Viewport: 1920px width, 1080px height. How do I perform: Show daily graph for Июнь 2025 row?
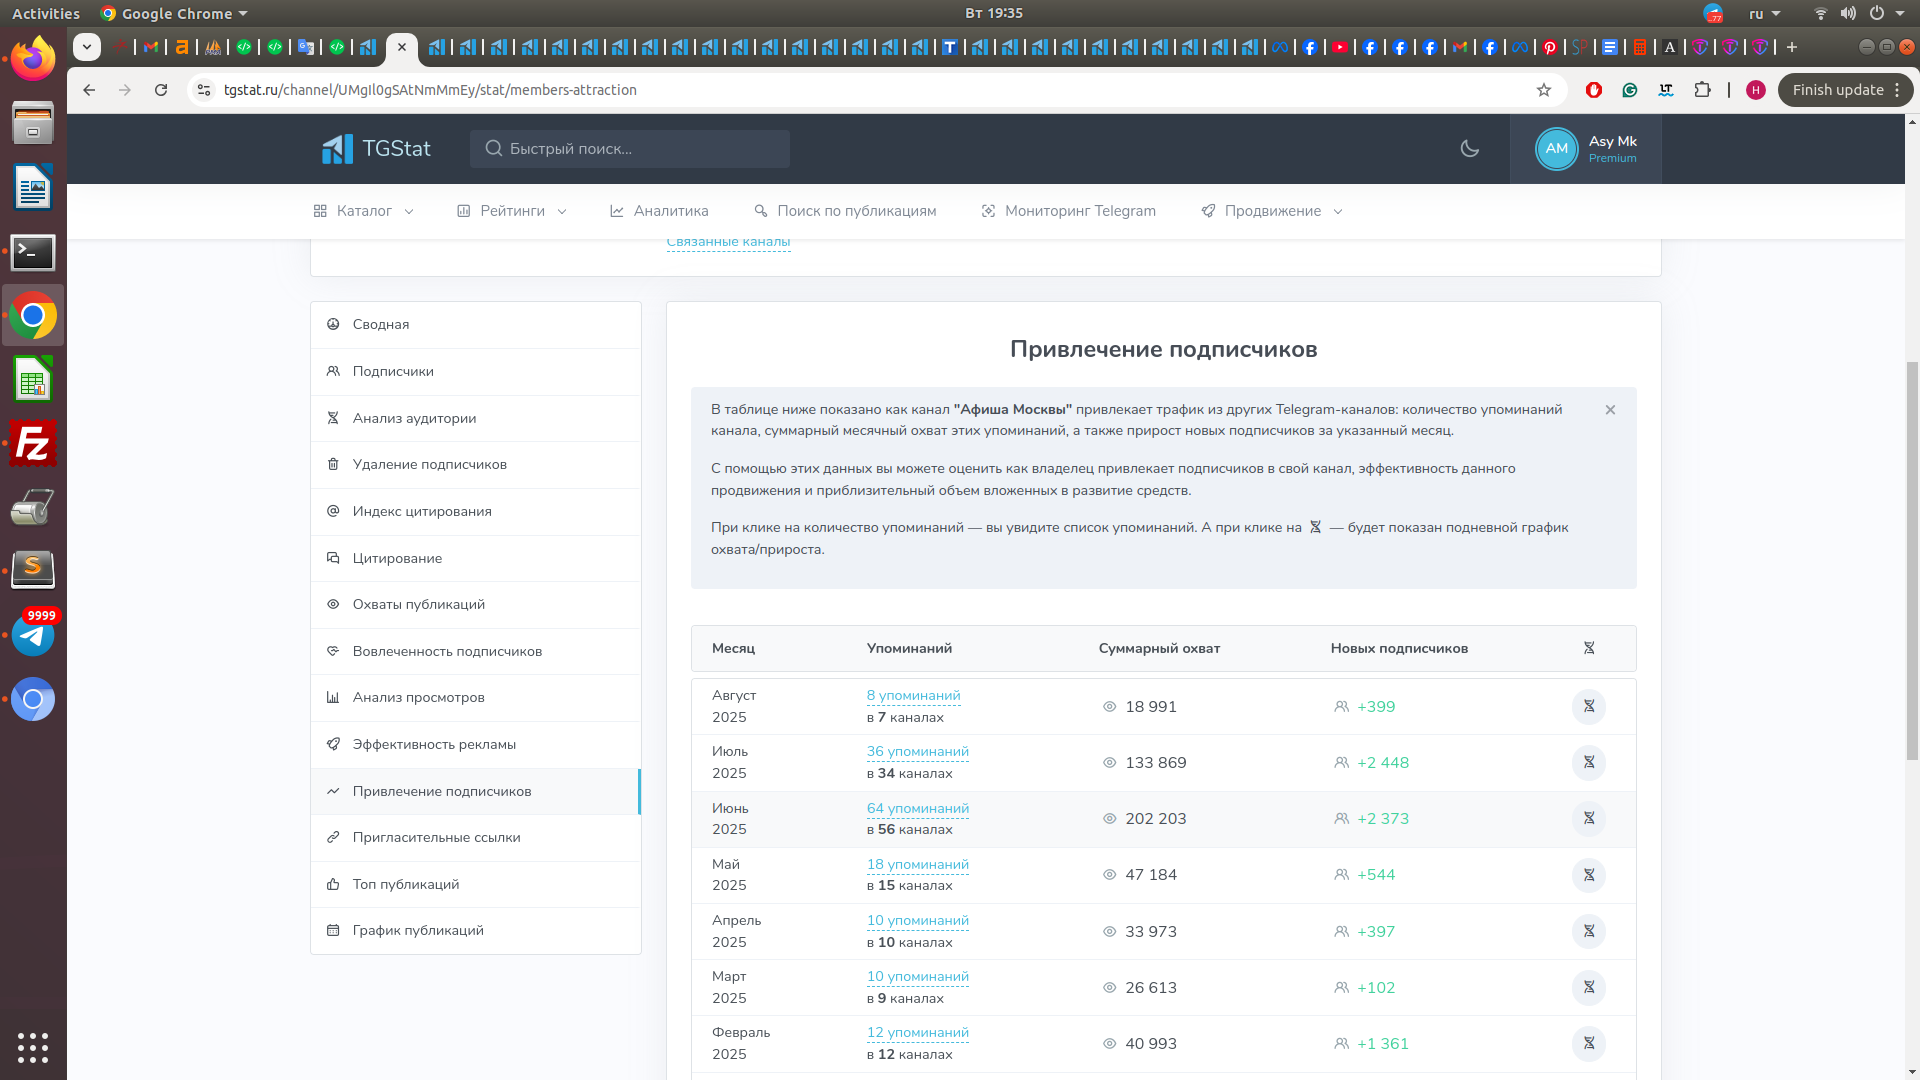point(1588,819)
